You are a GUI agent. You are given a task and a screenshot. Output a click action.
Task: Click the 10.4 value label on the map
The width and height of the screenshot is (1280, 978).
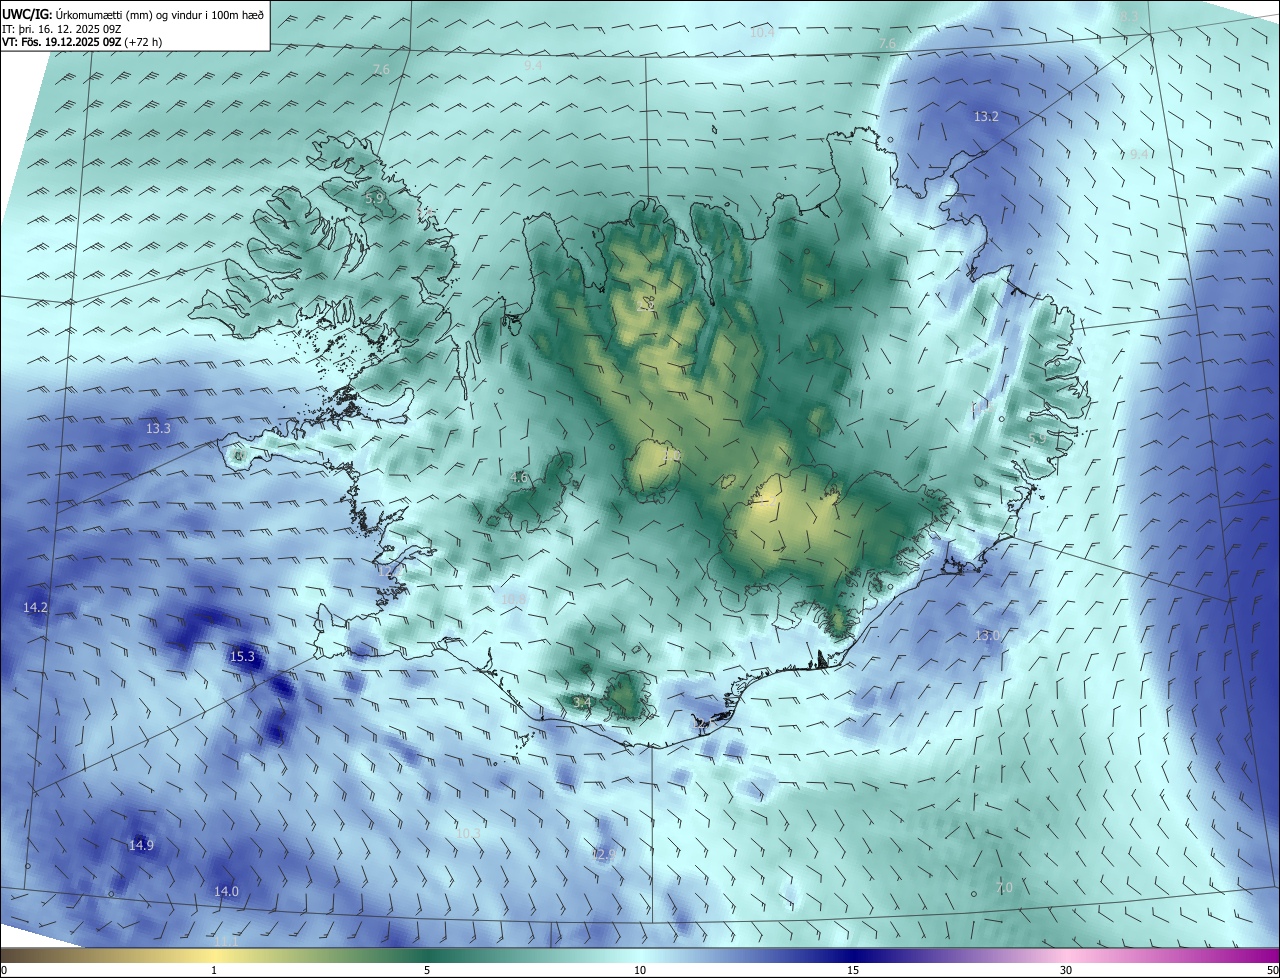click(762, 33)
